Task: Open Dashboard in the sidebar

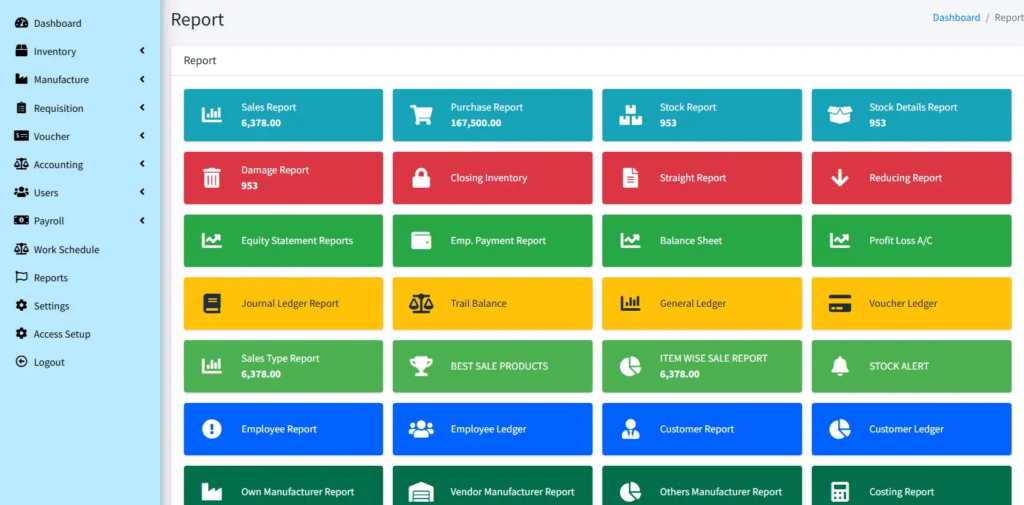Action: tap(57, 24)
